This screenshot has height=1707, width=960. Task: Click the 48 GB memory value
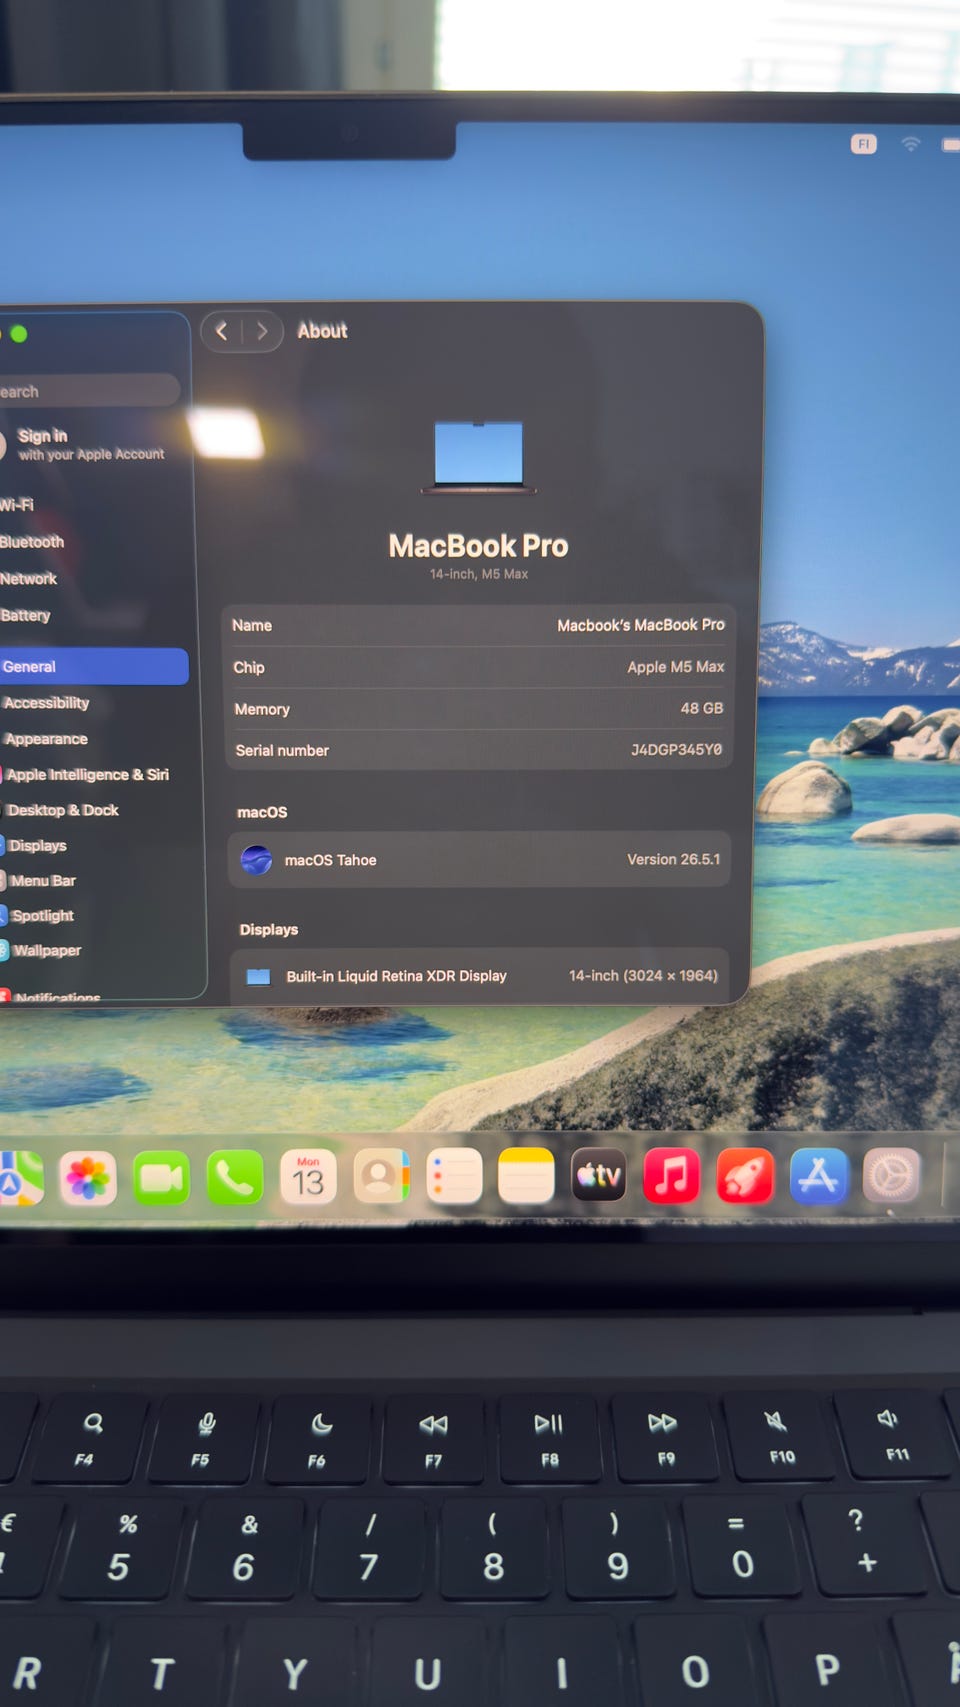click(x=702, y=708)
